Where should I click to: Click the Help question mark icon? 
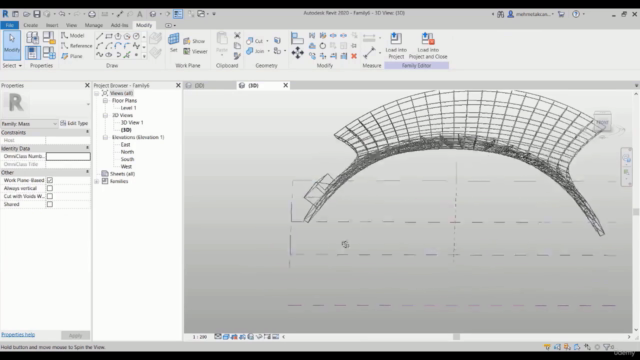click(x=576, y=14)
